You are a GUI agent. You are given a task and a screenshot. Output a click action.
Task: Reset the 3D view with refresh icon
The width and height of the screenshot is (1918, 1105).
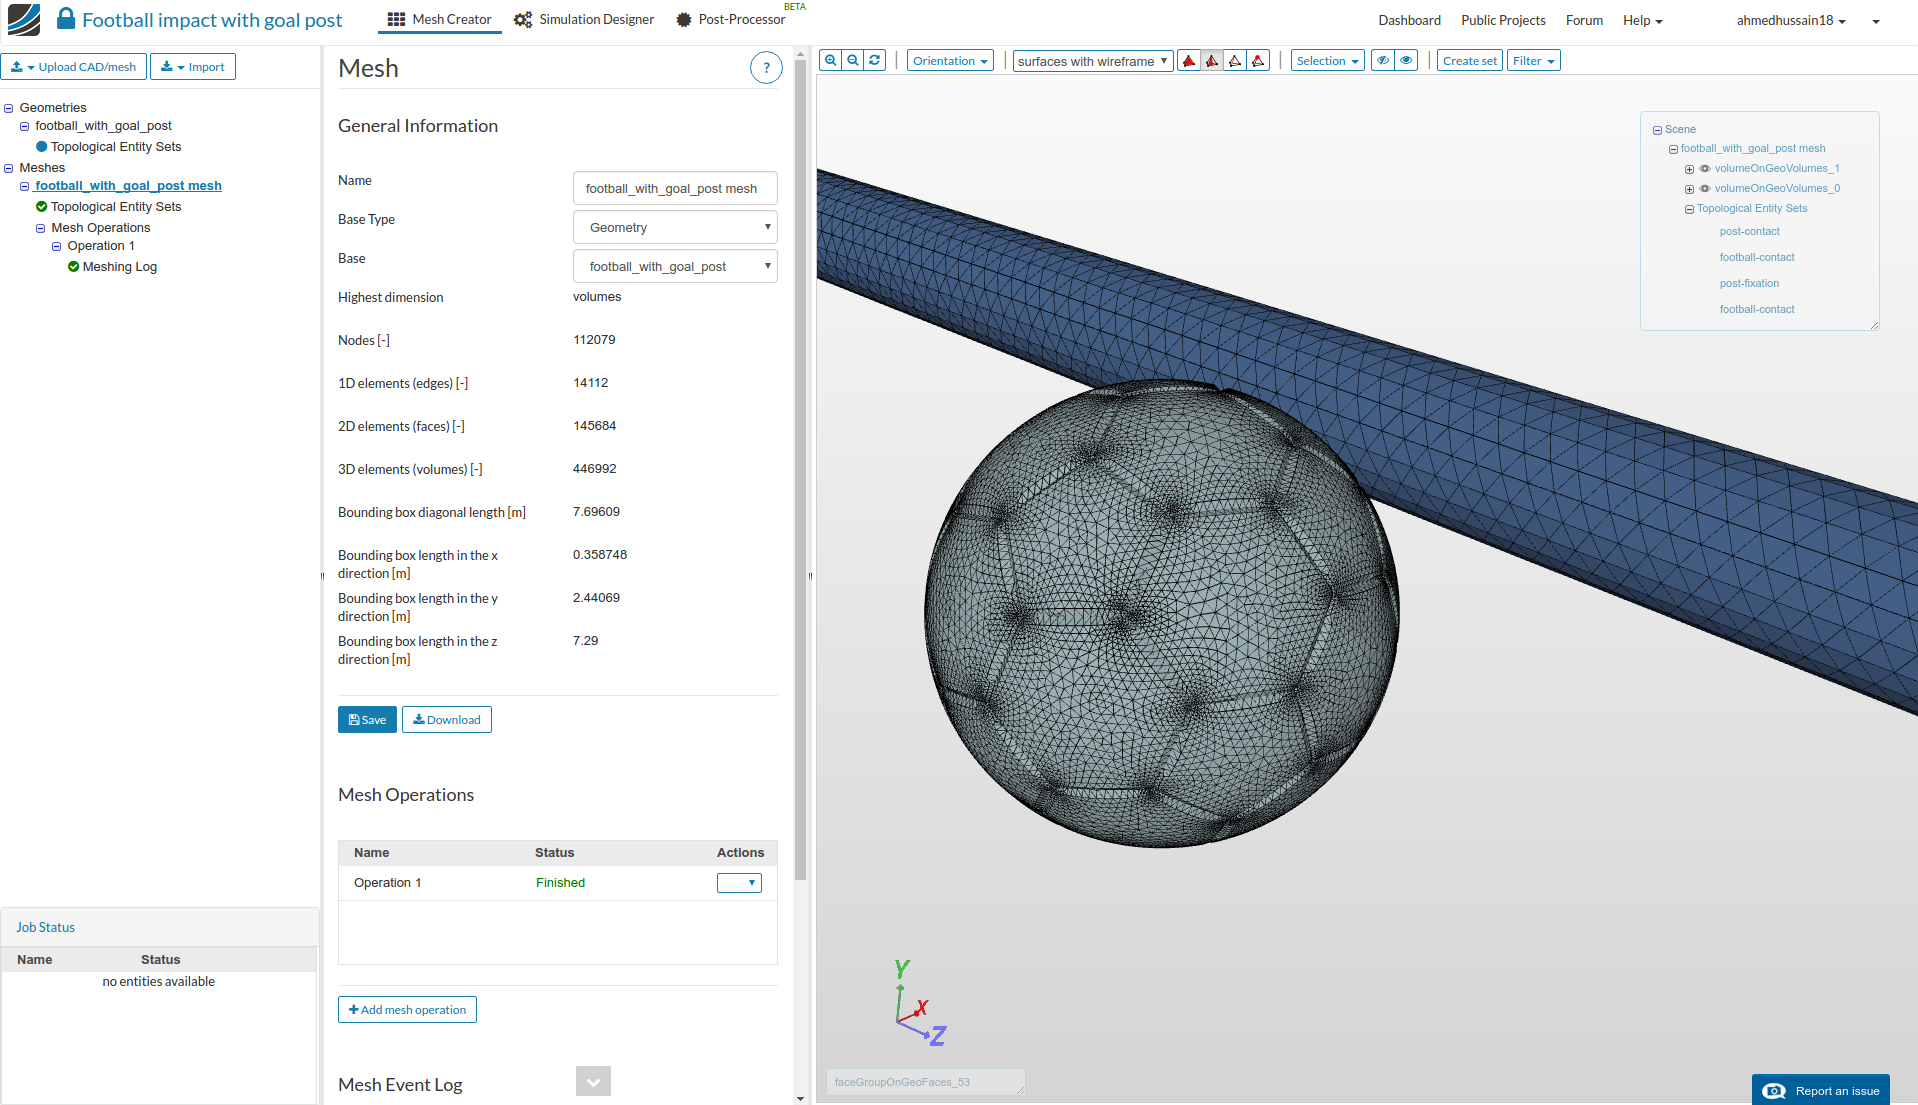(x=875, y=61)
